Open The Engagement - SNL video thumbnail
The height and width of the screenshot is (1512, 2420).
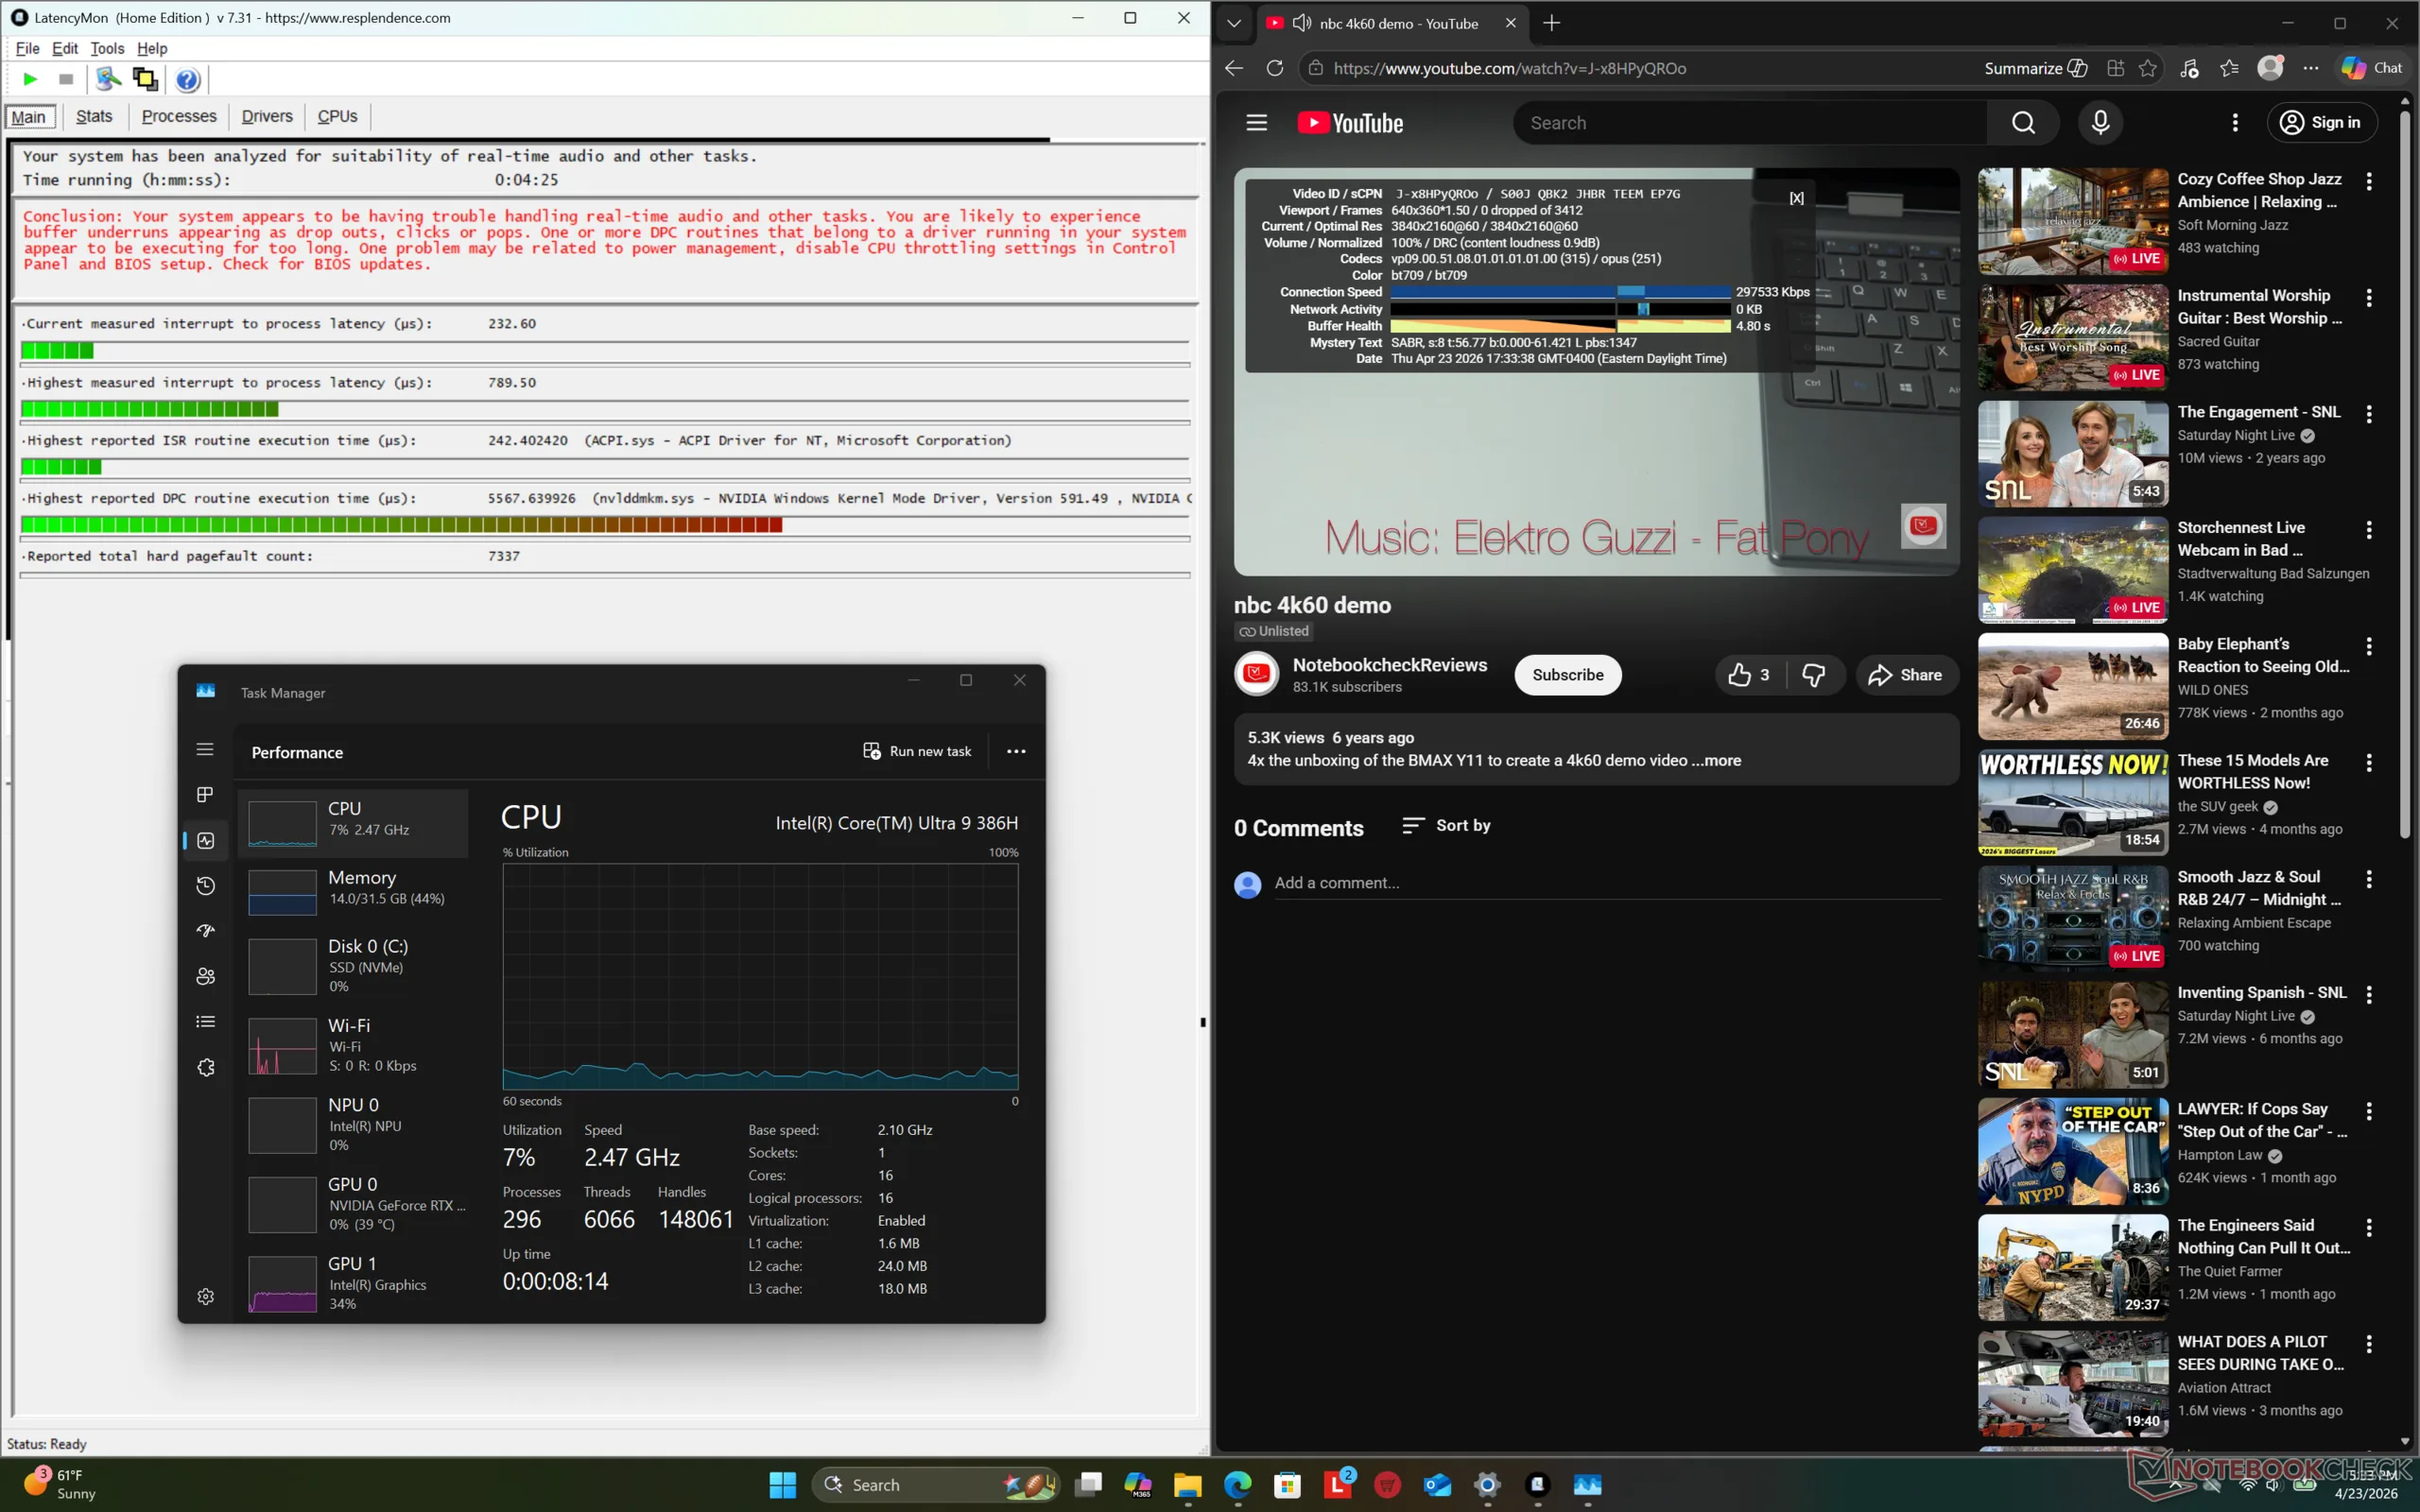[2072, 453]
